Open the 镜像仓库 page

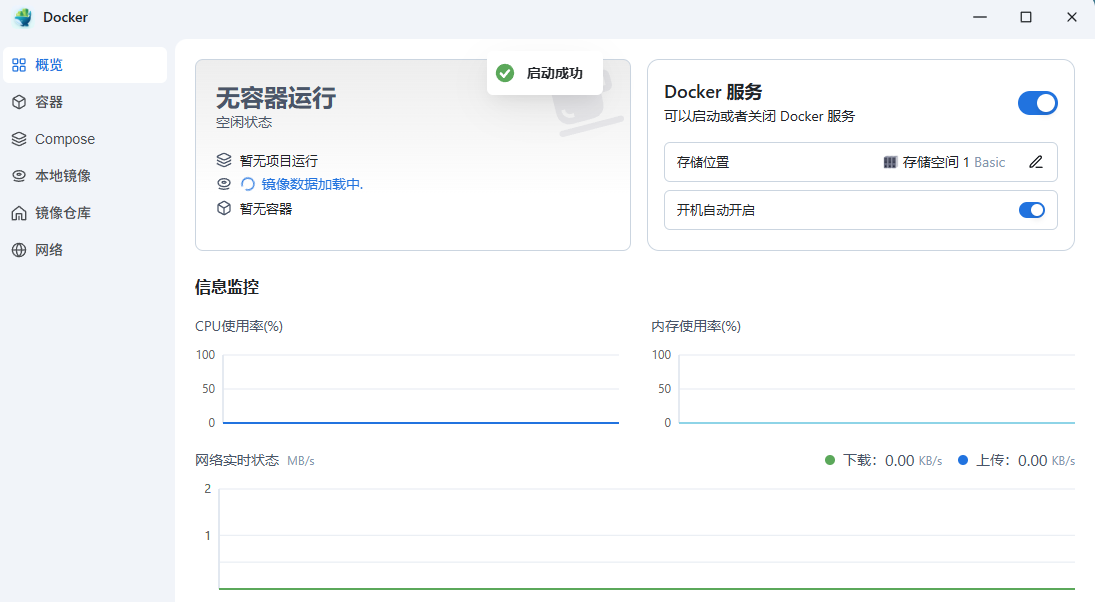coord(55,212)
